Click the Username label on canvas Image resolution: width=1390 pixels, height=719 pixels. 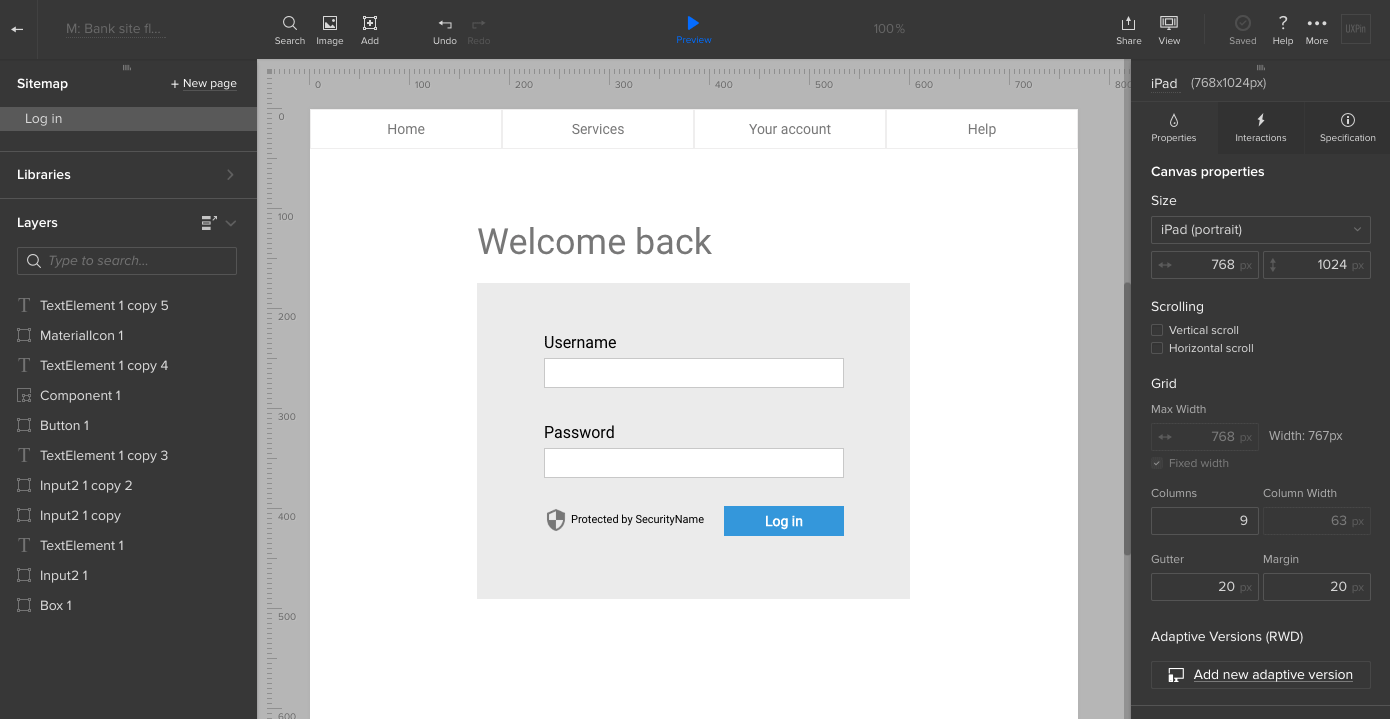[x=580, y=342]
